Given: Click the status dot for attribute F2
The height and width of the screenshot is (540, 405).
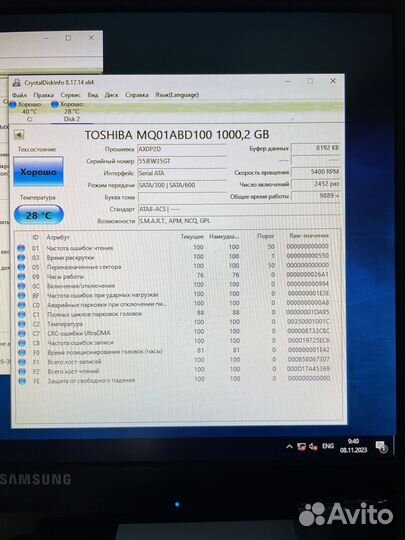Looking at the screenshot, I should click(22, 371).
